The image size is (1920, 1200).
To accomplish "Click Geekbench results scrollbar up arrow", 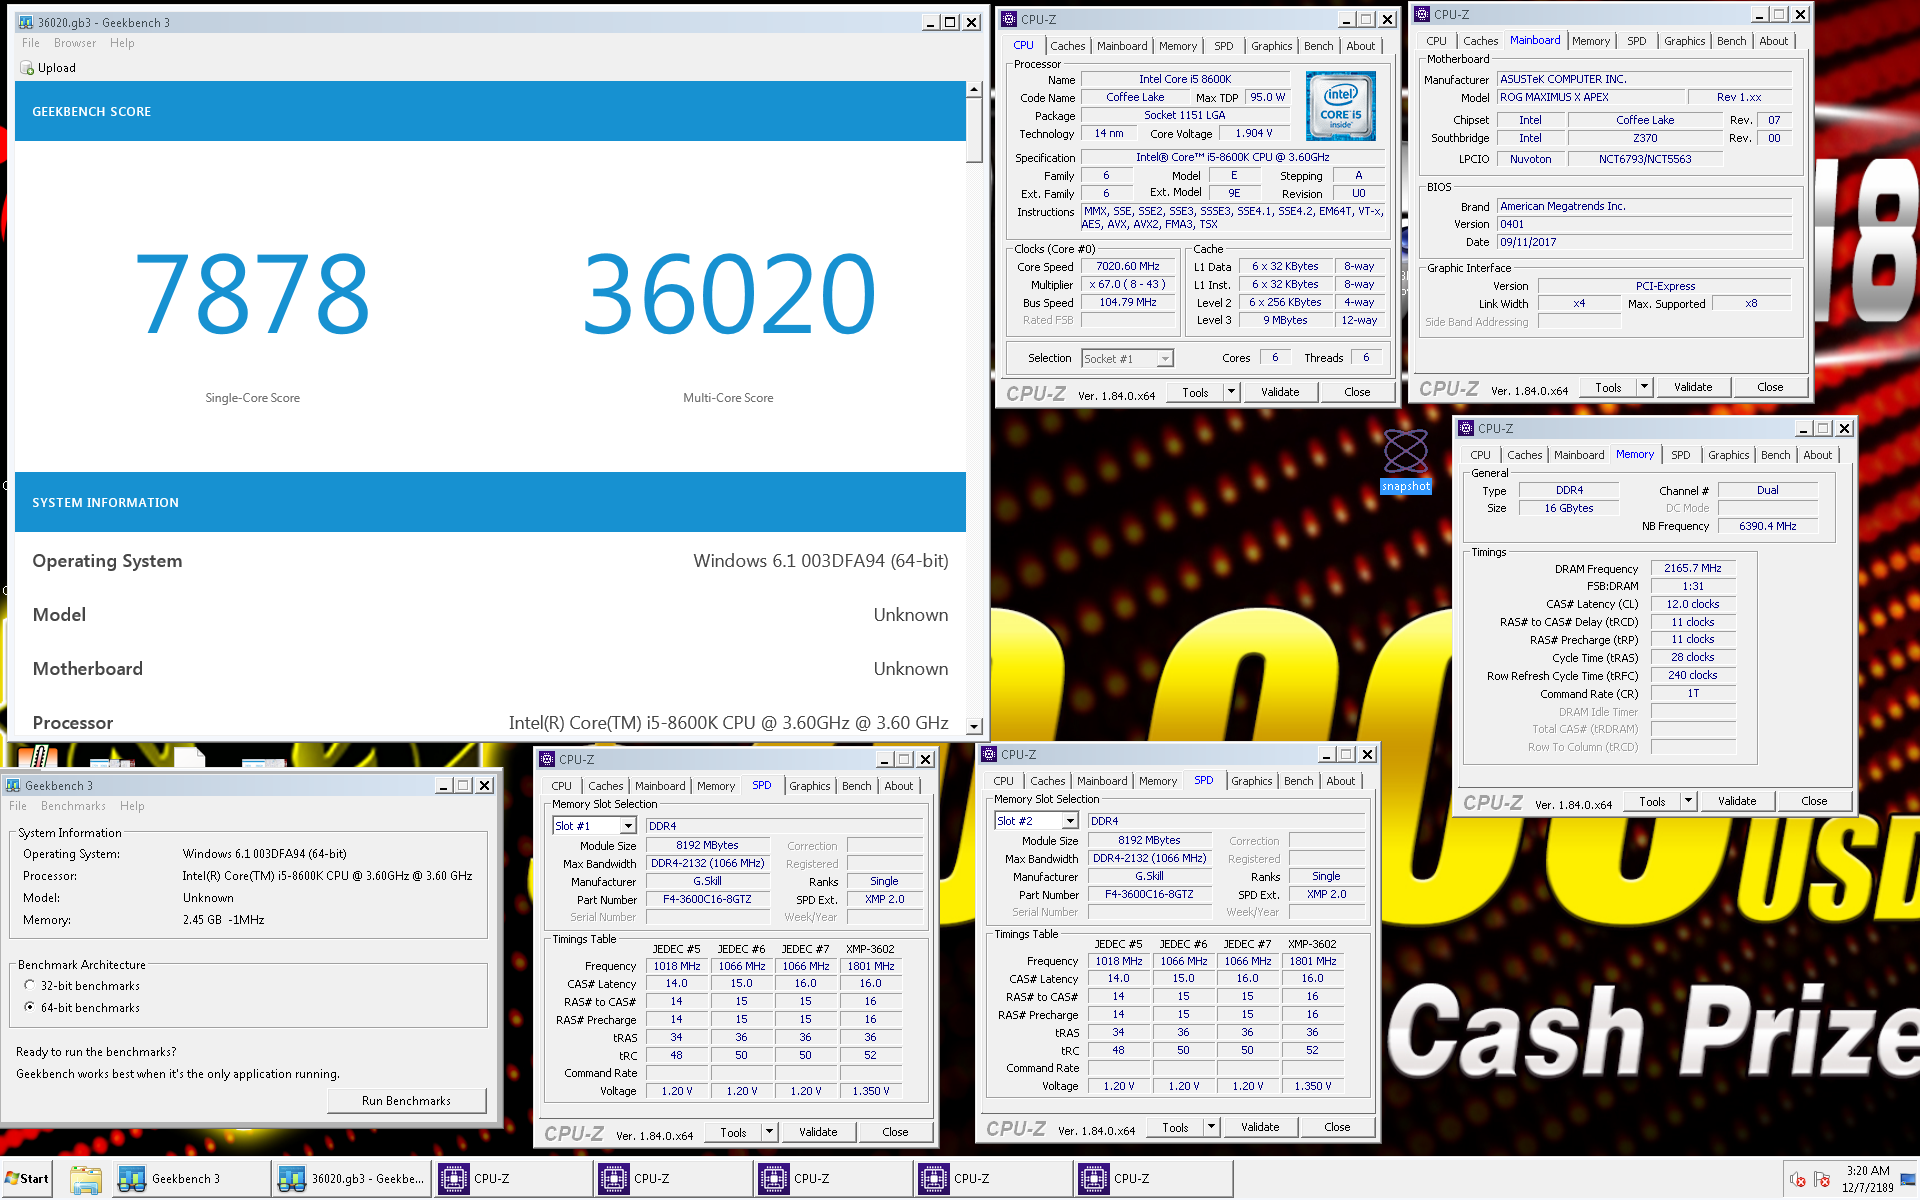I will pos(974,90).
